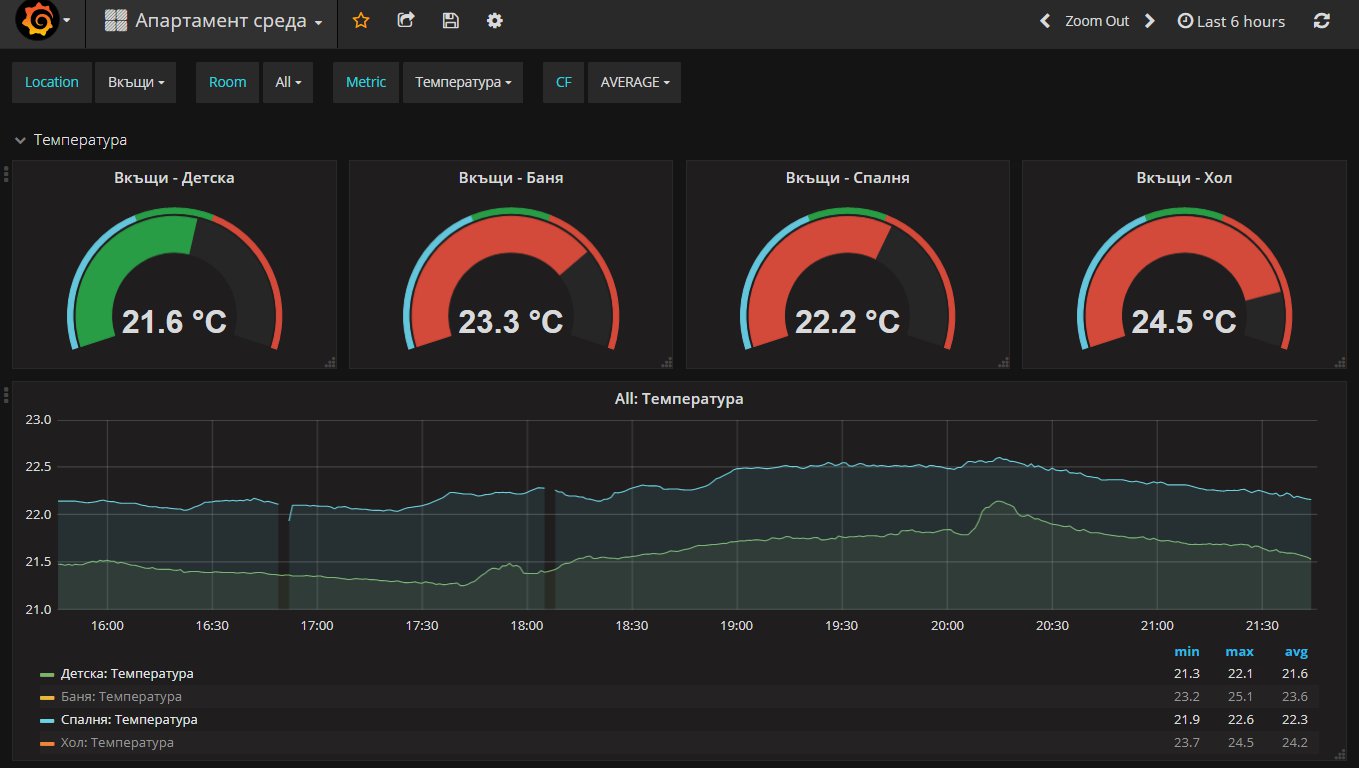
Task: Sort legend by min column
Action: point(1186,651)
